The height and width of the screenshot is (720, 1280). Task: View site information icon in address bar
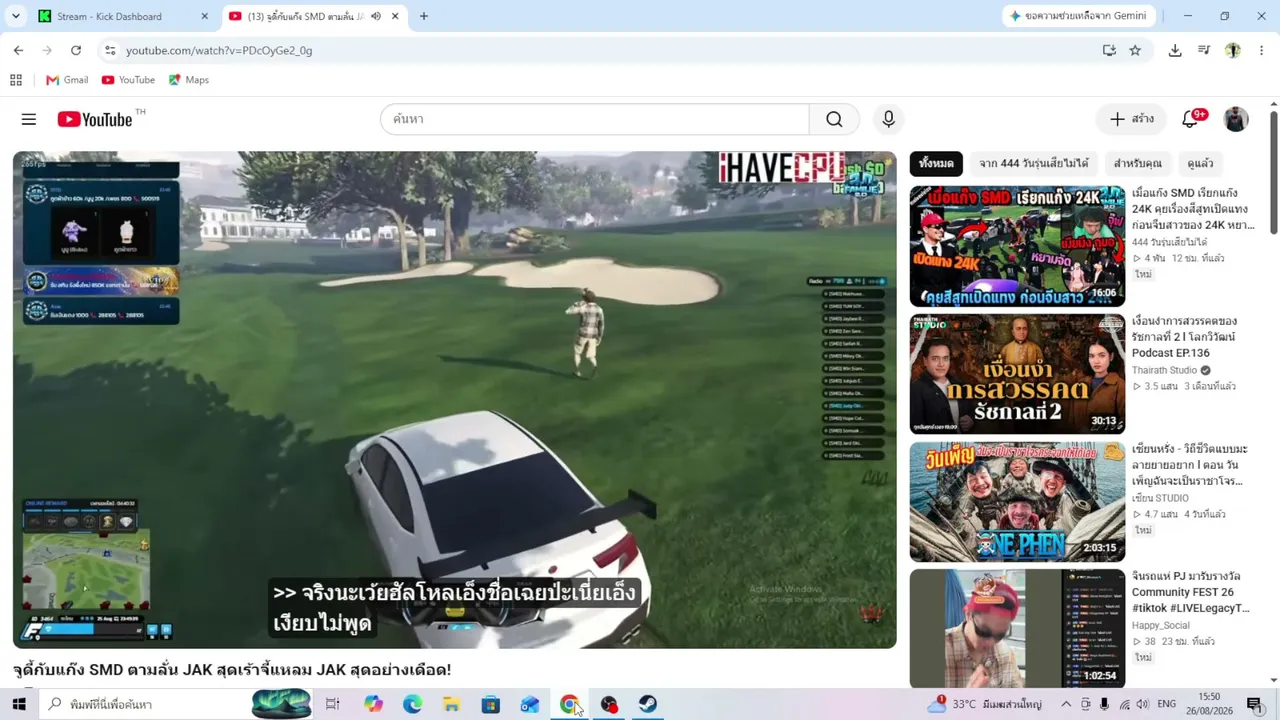(110, 50)
